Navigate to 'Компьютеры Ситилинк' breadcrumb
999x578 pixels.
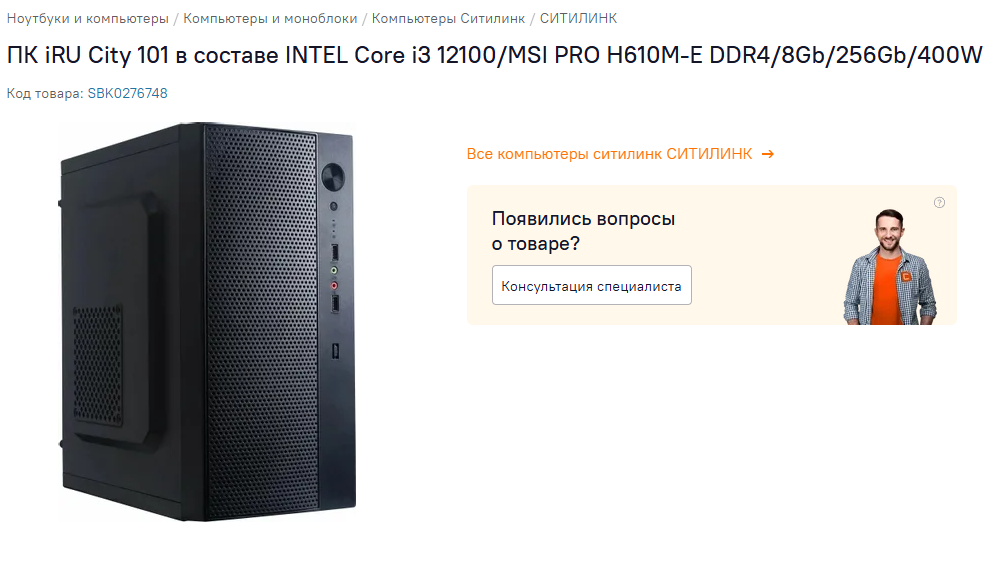pyautogui.click(x=448, y=19)
